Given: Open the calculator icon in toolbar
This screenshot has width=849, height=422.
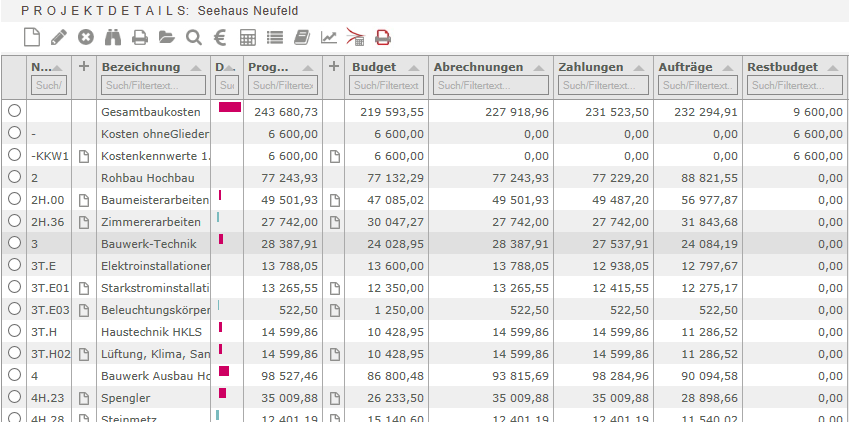Looking at the screenshot, I should 247,38.
